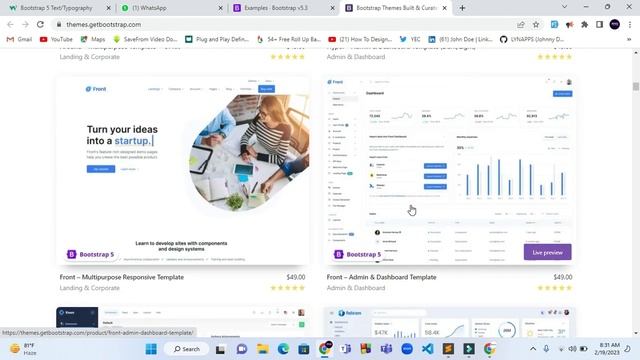
Task: Show more bookmarks with overflow chevron
Action: [x=629, y=40]
